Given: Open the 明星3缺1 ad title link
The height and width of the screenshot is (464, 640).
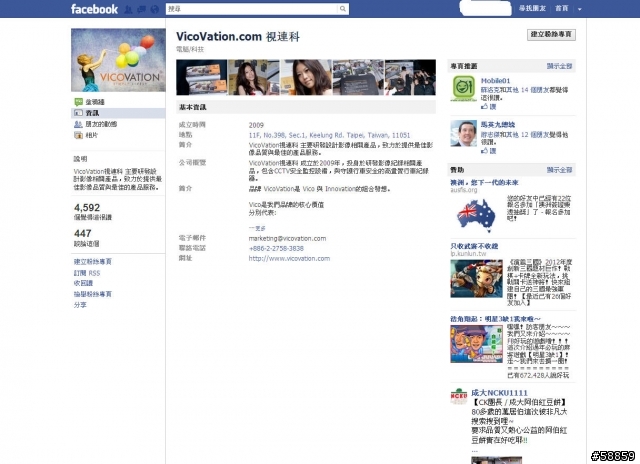Looking at the screenshot, I should click(x=496, y=319).
